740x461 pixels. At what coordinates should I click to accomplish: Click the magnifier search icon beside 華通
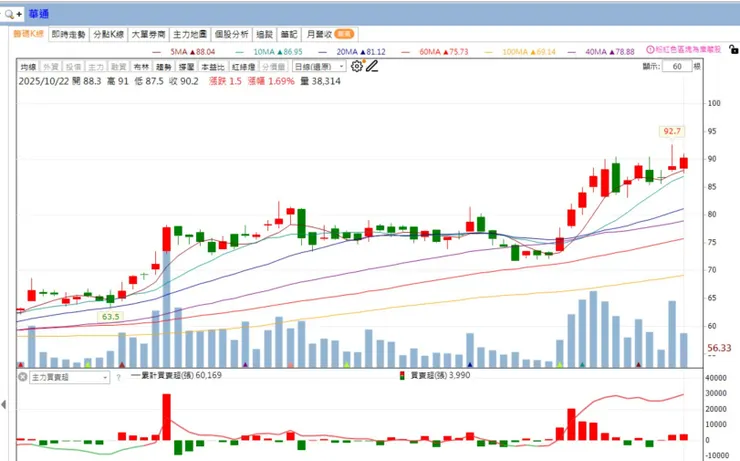click(9, 14)
